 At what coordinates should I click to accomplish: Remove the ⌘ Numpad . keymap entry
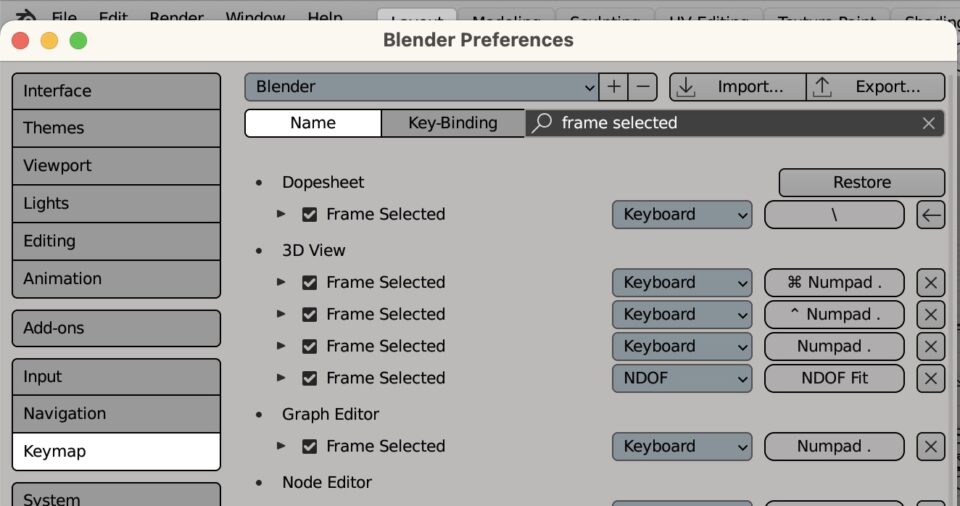click(931, 282)
